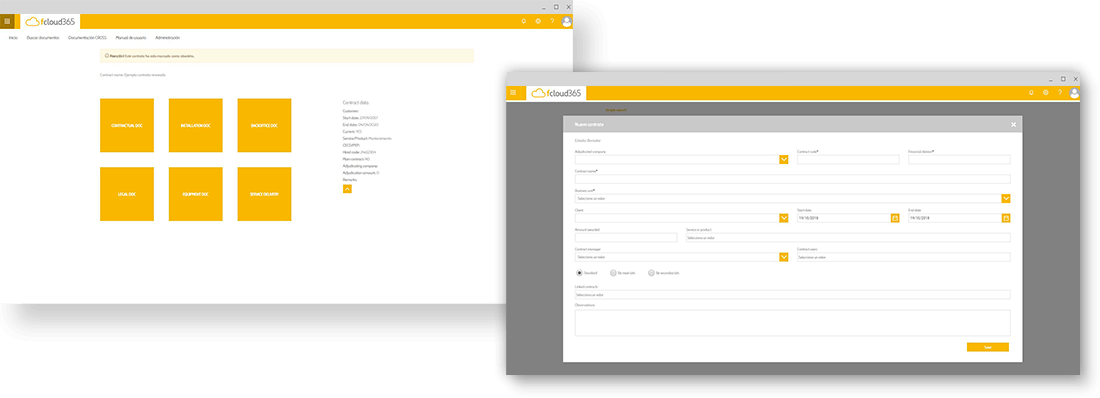
Task: Click fcloud365 logo in back window
Action: 50,22
